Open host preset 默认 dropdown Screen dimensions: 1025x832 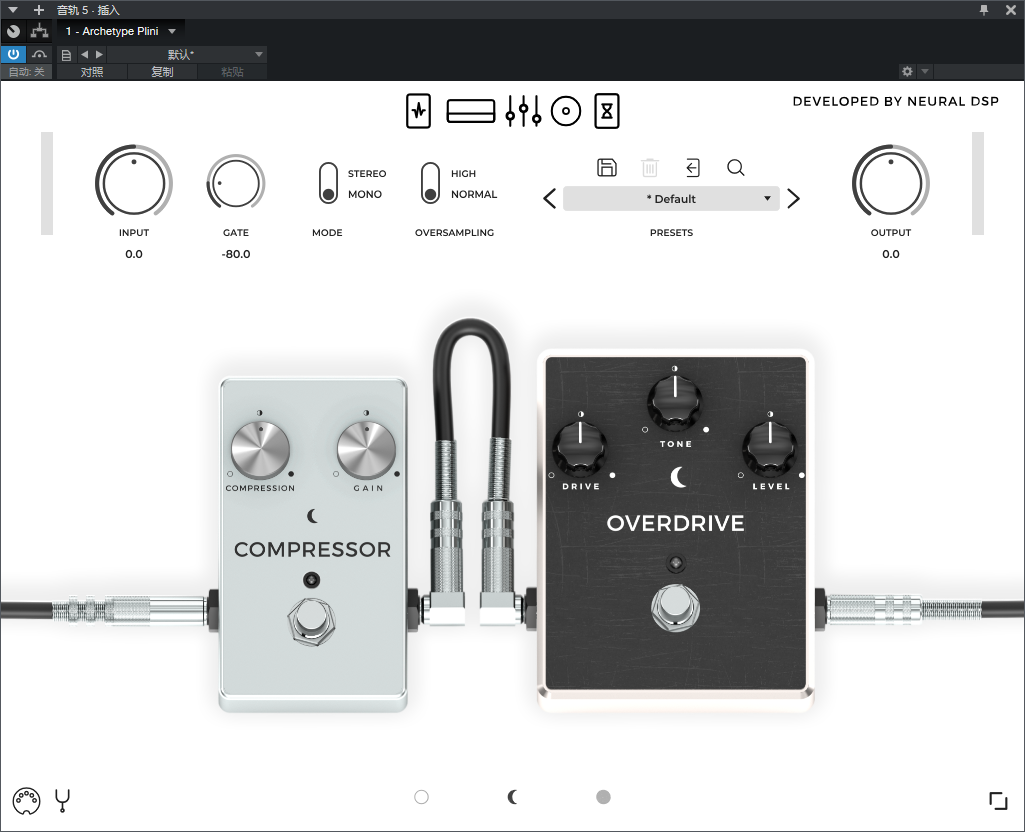186,55
